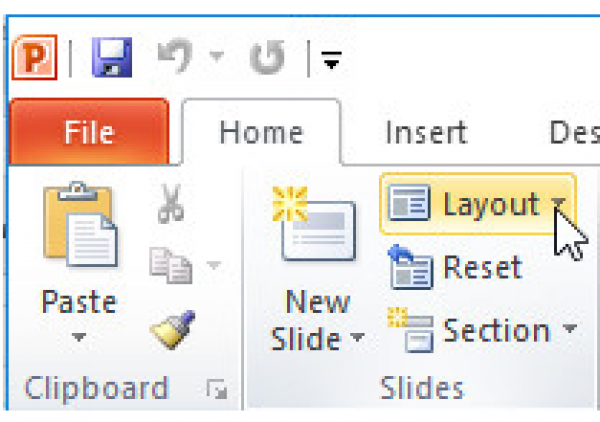Open the Layout dropdown

[477, 205]
